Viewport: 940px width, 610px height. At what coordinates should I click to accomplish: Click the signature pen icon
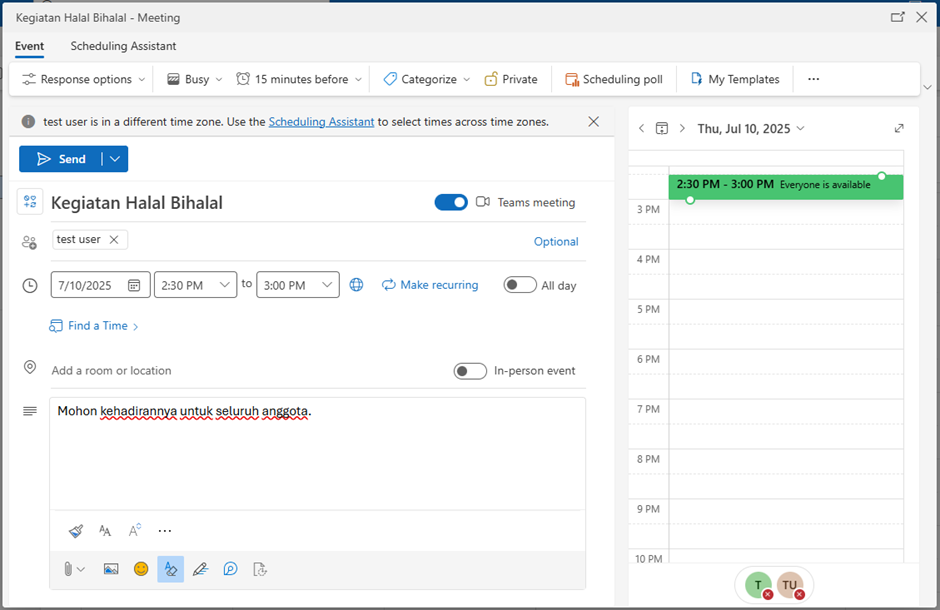coord(200,569)
